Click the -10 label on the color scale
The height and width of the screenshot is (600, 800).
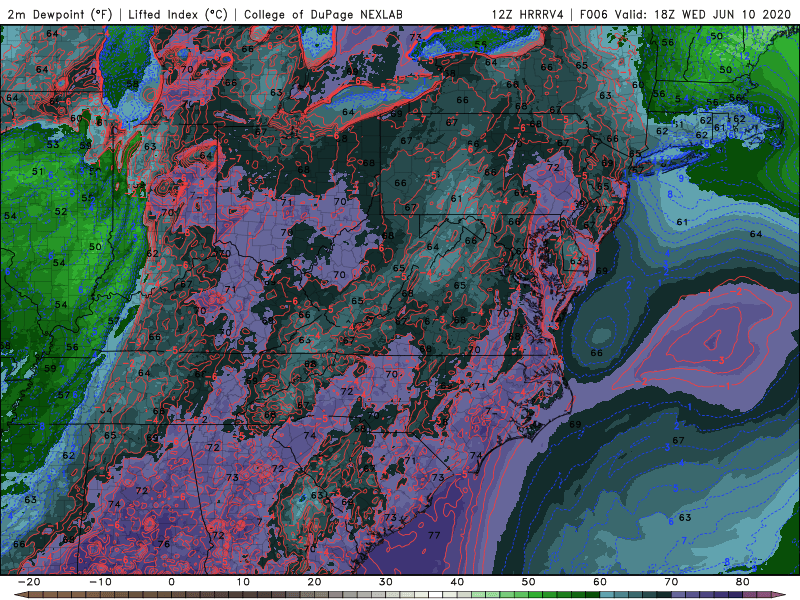[x=100, y=582]
